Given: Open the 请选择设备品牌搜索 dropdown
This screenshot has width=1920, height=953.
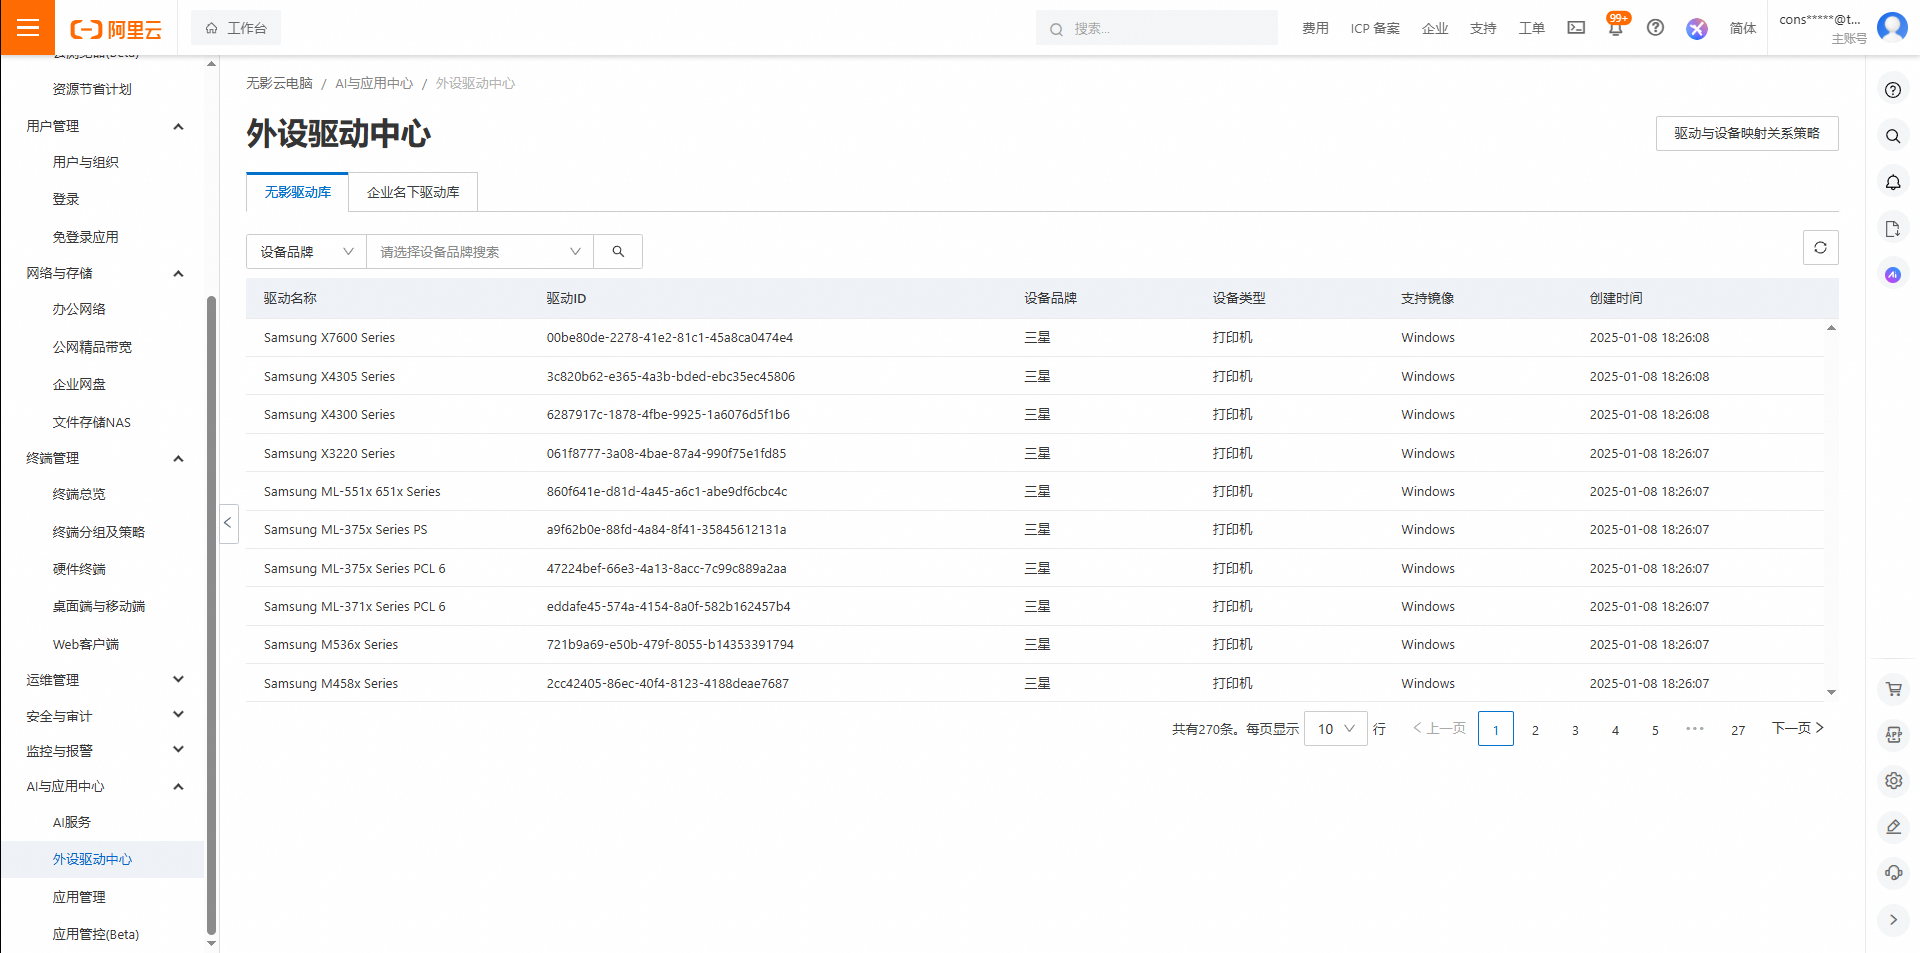Looking at the screenshot, I should pyautogui.click(x=480, y=252).
